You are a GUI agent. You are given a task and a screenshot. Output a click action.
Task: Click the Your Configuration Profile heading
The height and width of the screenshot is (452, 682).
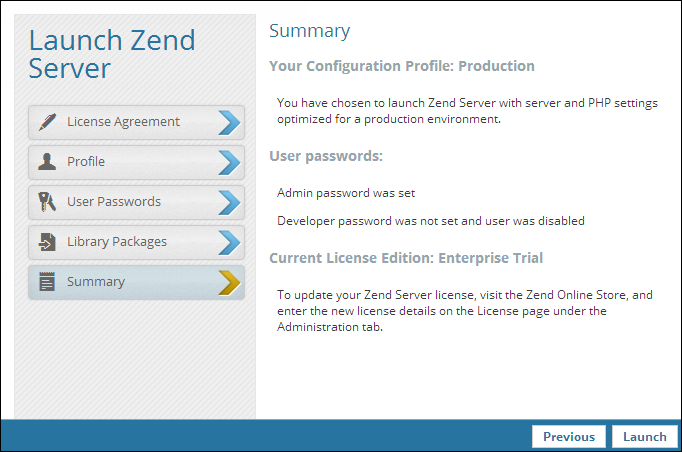[402, 66]
